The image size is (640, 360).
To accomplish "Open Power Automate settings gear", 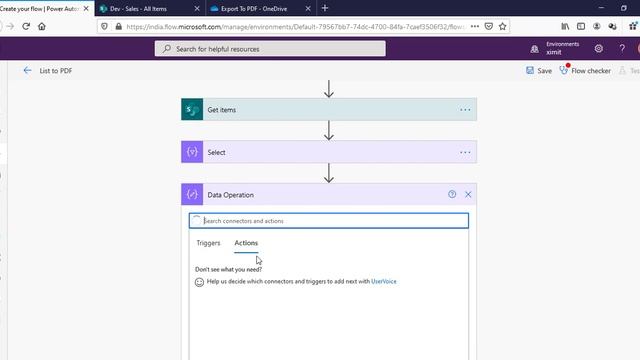I will click(598, 49).
